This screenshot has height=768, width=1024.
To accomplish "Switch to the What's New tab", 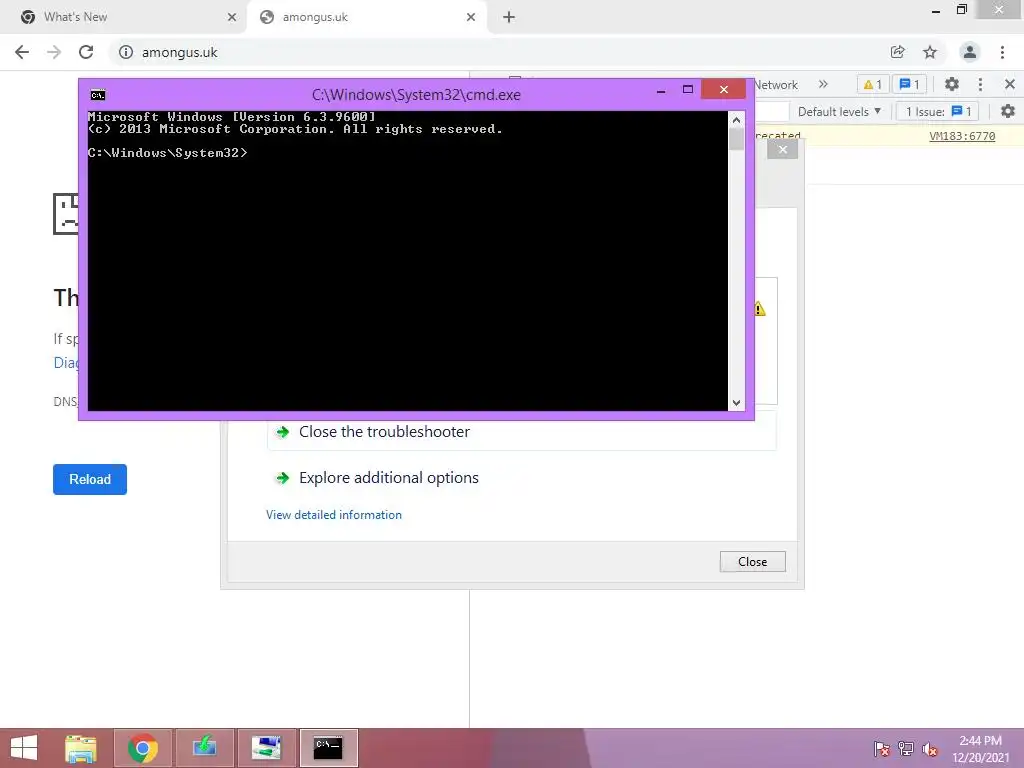I will tap(123, 17).
